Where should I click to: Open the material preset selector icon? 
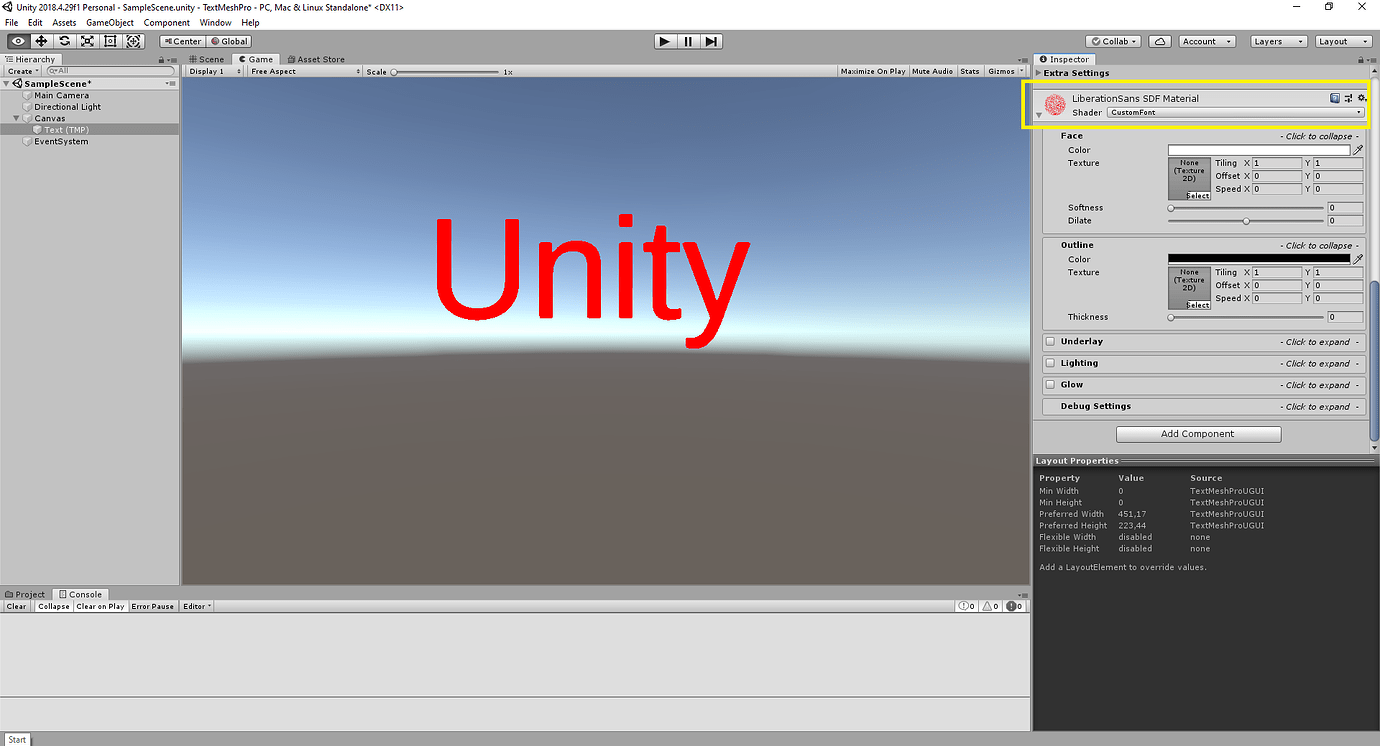(1348, 98)
